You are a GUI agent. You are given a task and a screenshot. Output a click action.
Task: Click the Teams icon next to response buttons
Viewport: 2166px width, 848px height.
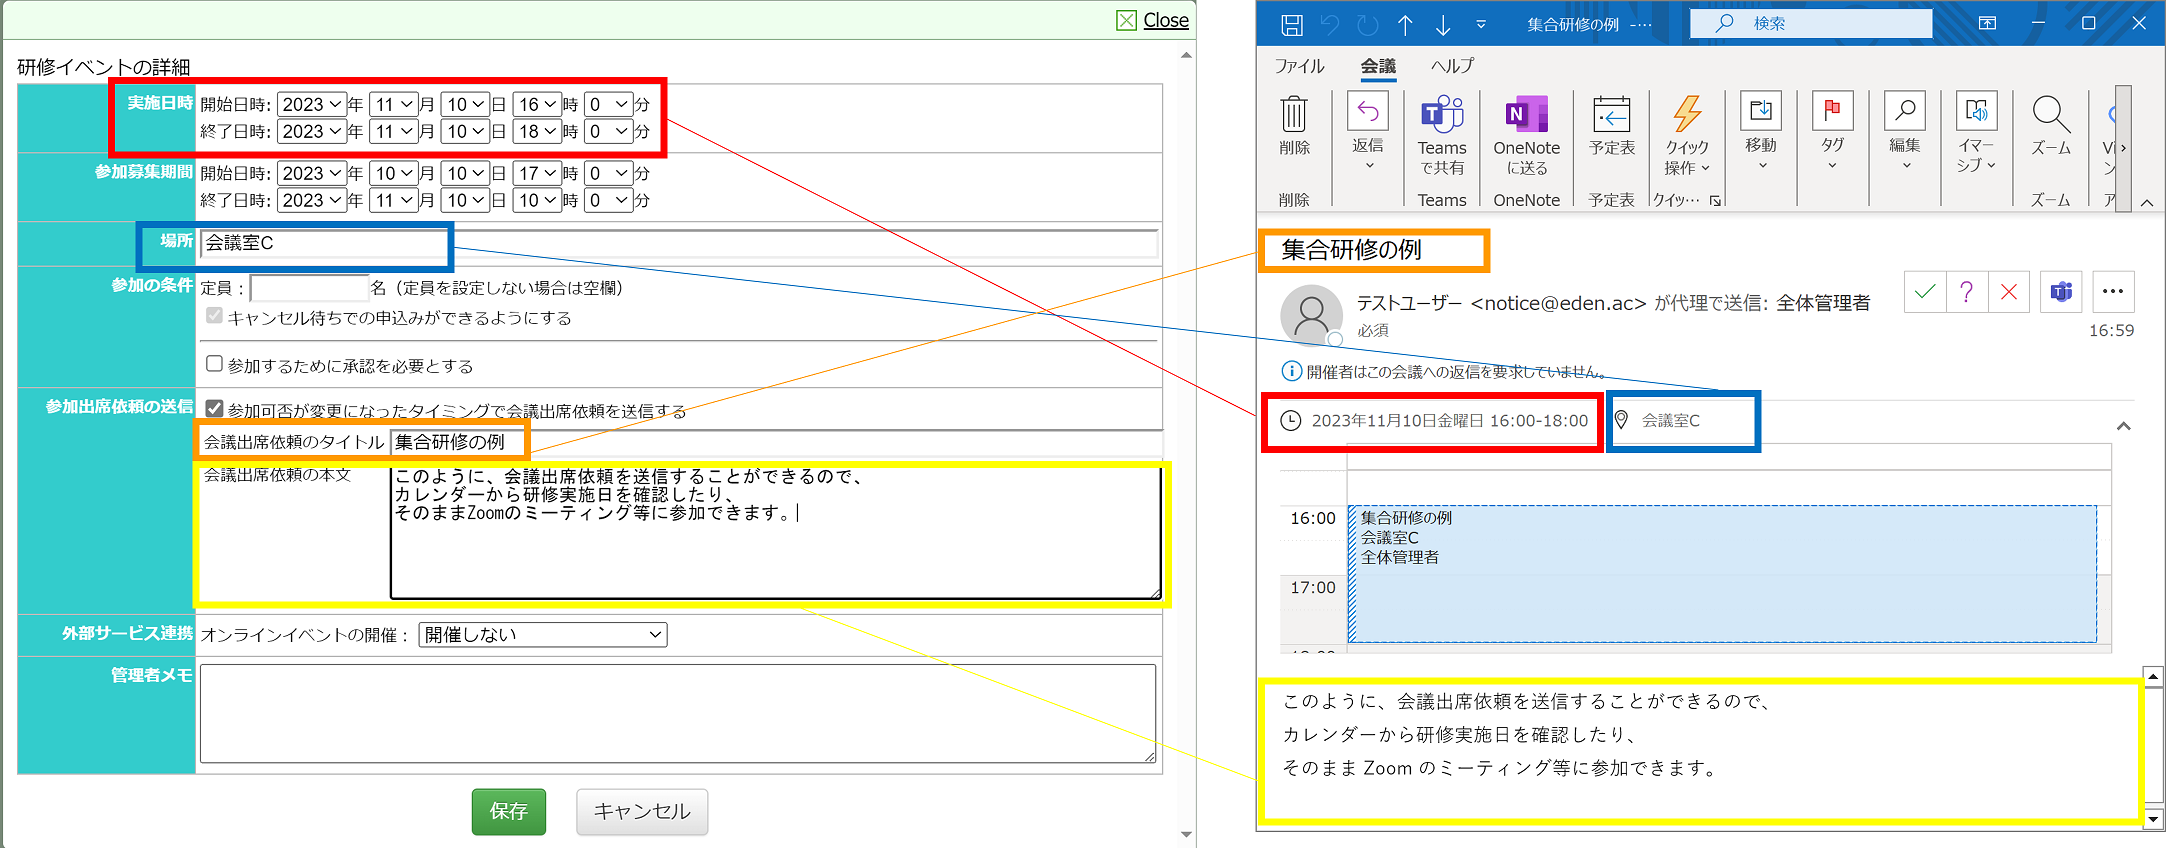click(2061, 292)
